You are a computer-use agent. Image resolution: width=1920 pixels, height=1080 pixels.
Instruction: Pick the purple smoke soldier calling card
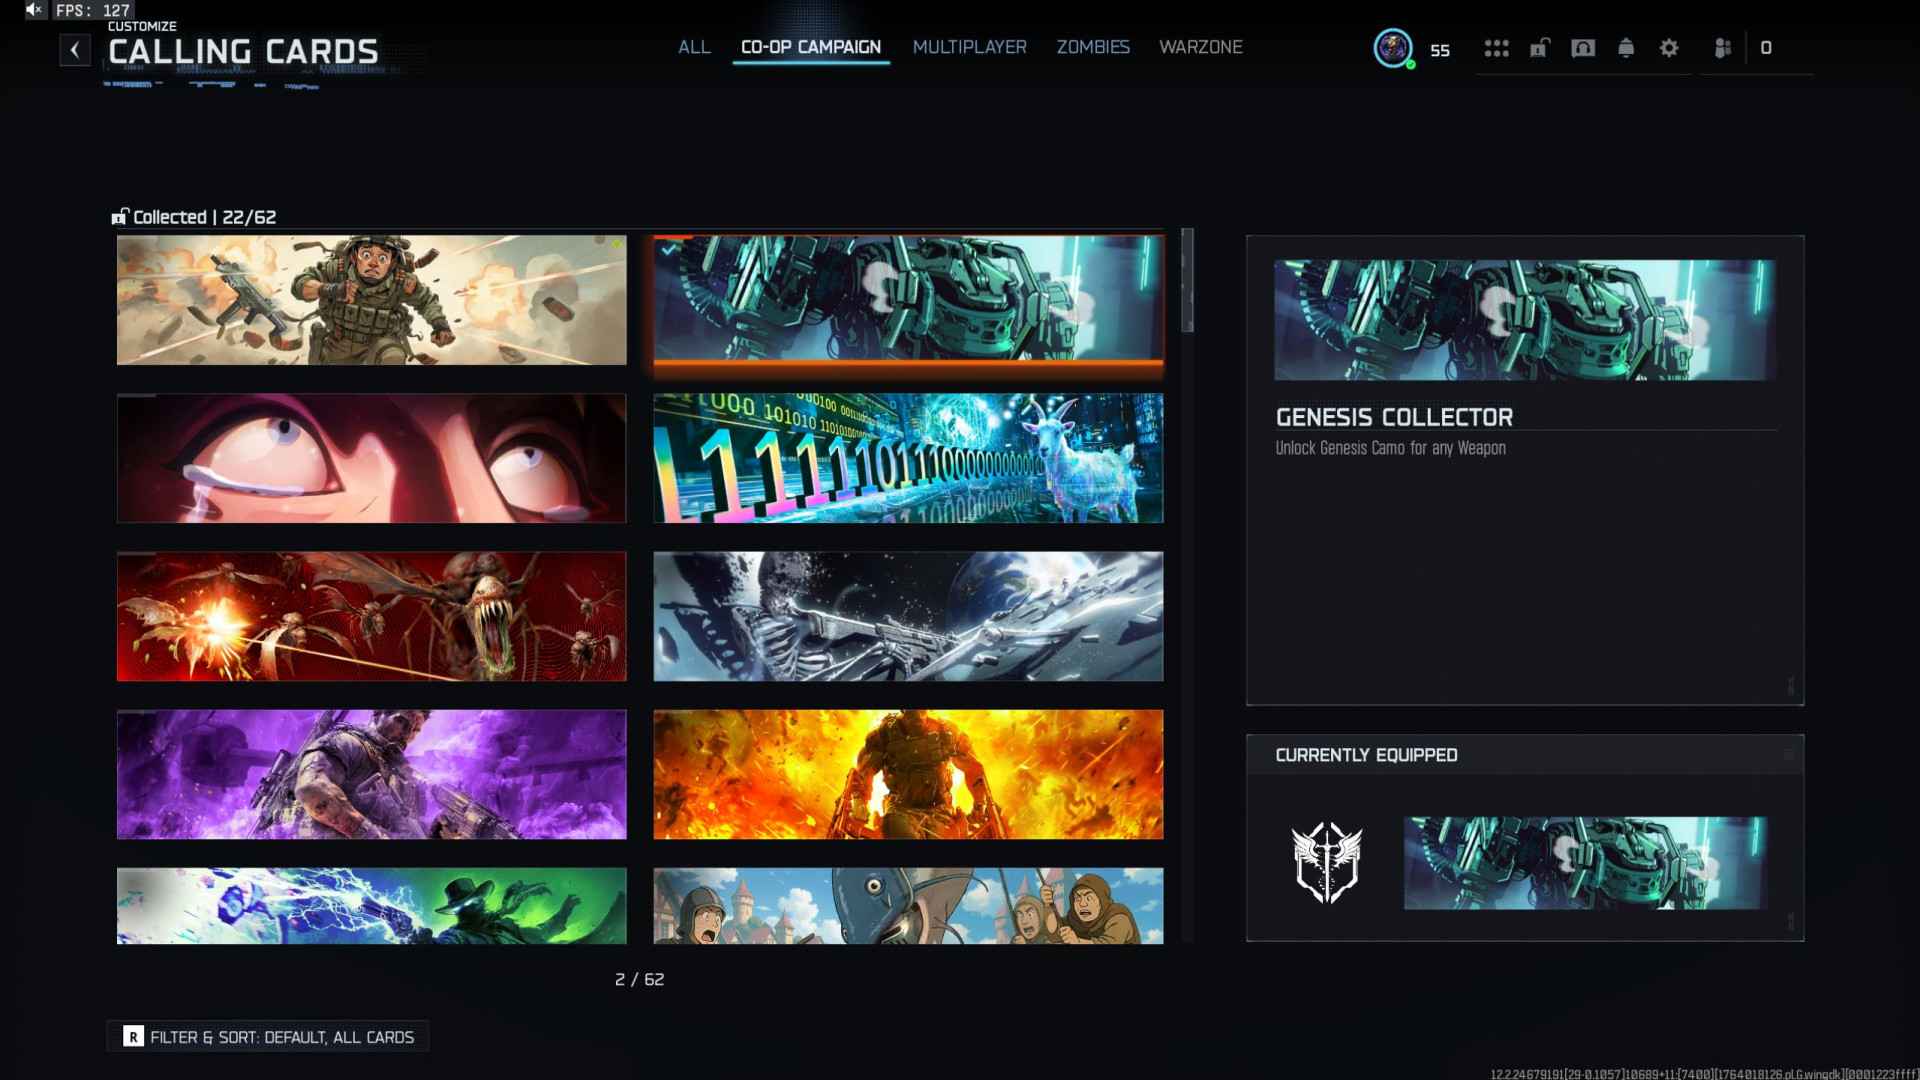click(x=371, y=774)
